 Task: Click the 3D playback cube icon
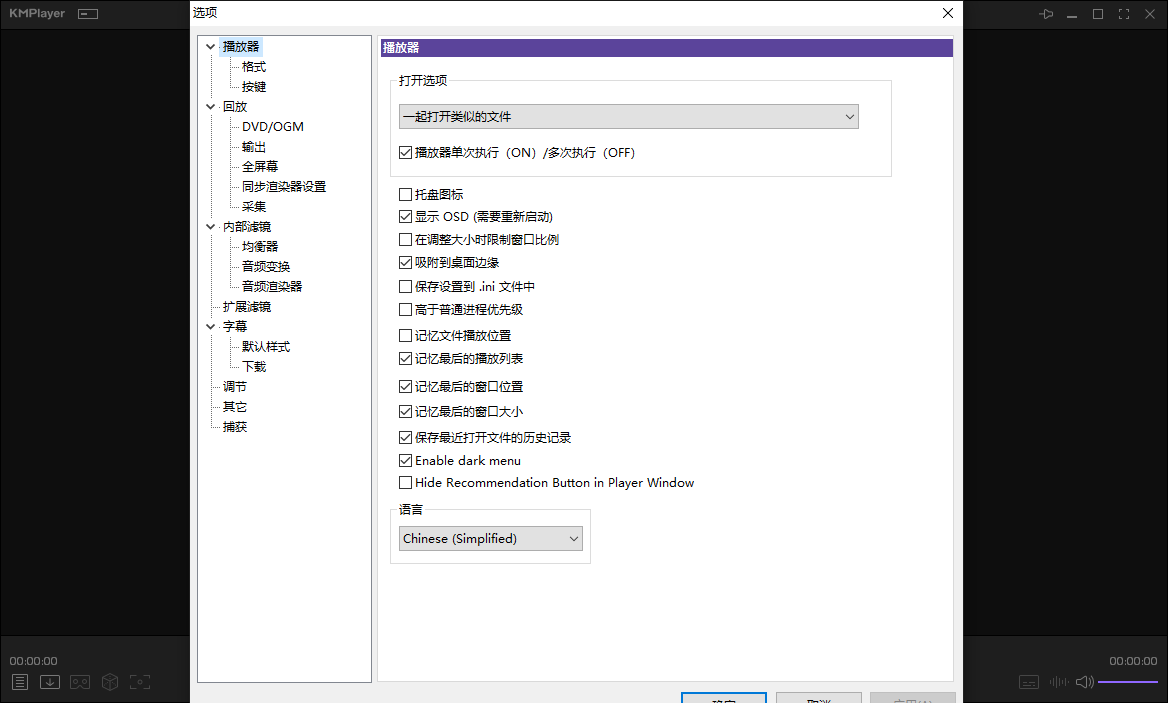click(x=109, y=681)
